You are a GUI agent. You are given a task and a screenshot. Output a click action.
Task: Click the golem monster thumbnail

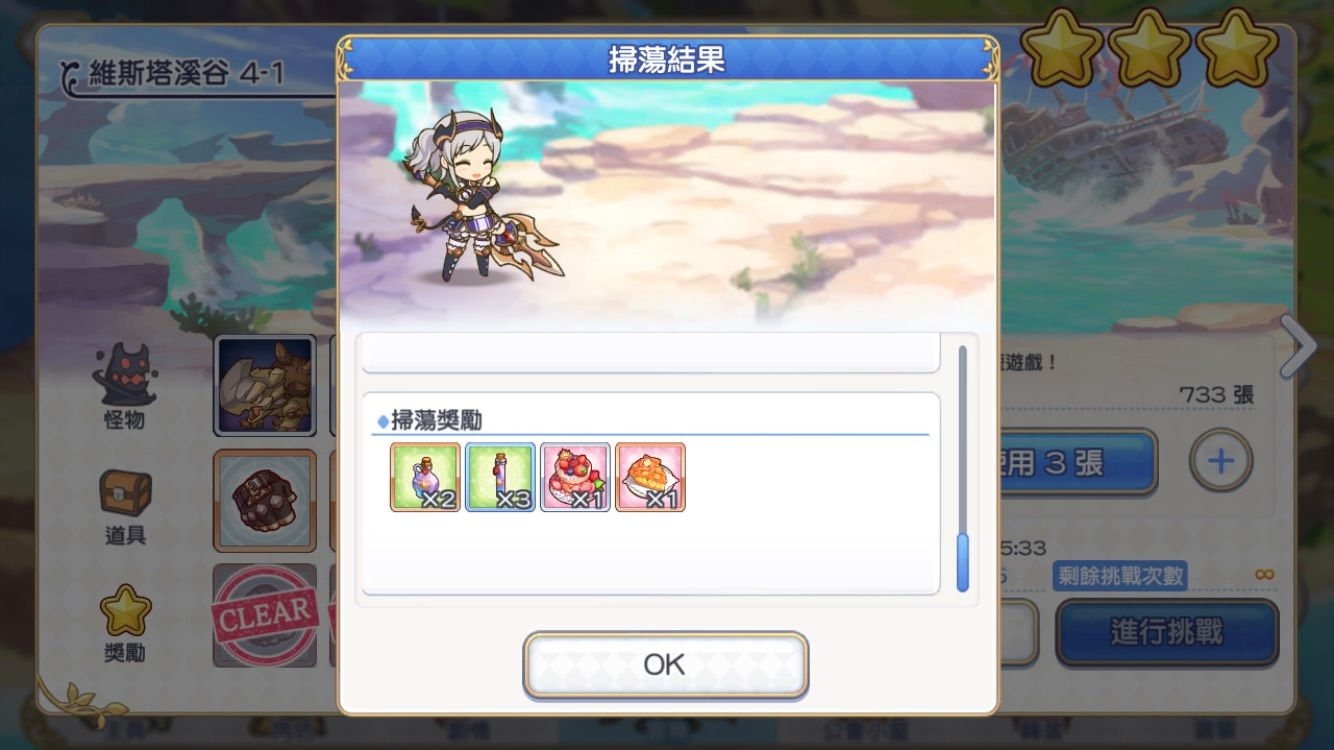pos(265,385)
